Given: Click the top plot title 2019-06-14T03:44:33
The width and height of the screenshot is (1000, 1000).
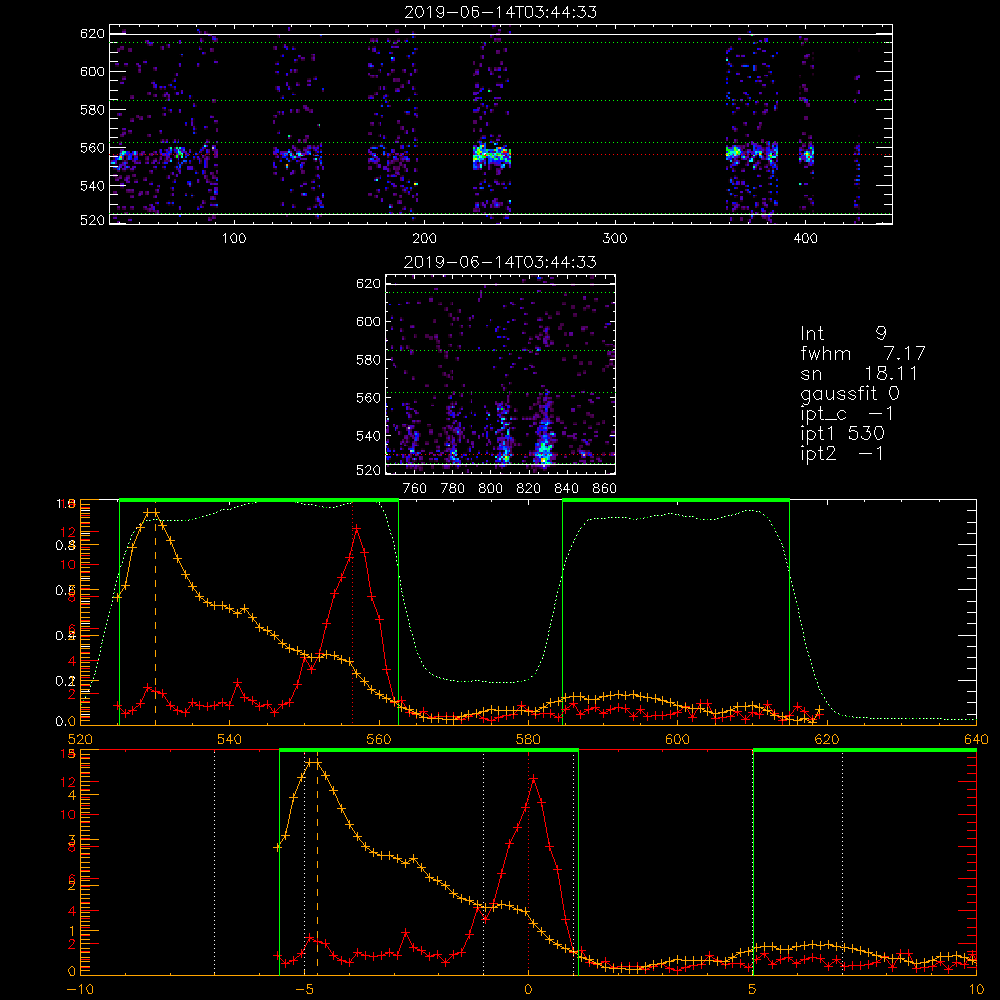Looking at the screenshot, I should tap(501, 12).
